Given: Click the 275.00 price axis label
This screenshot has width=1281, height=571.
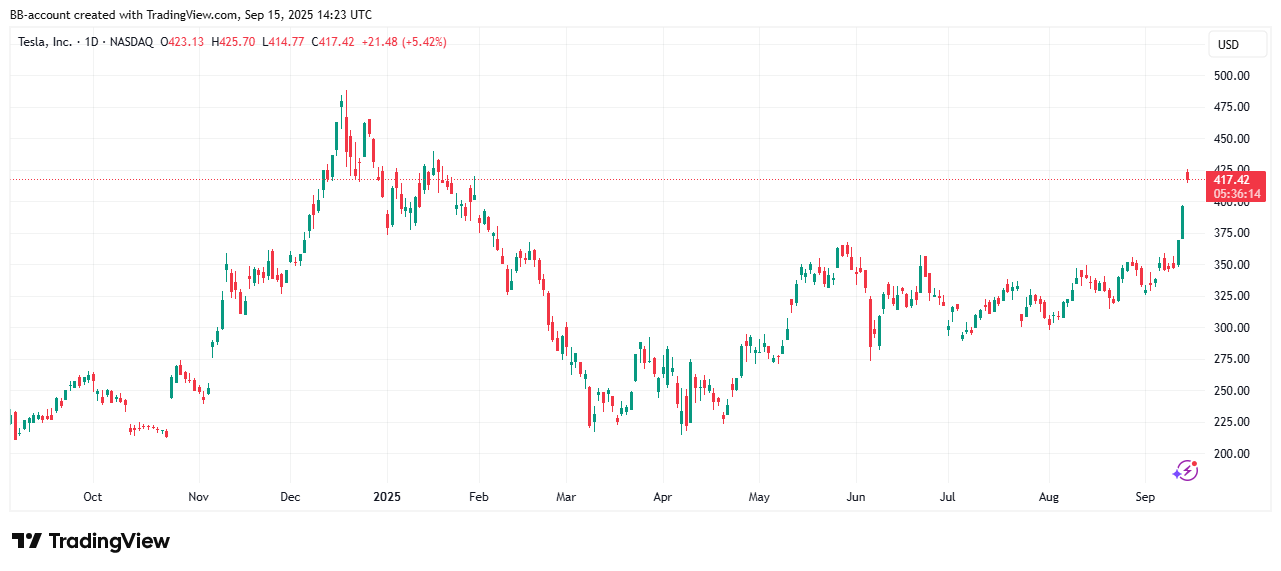Looking at the screenshot, I should click(x=1233, y=359).
